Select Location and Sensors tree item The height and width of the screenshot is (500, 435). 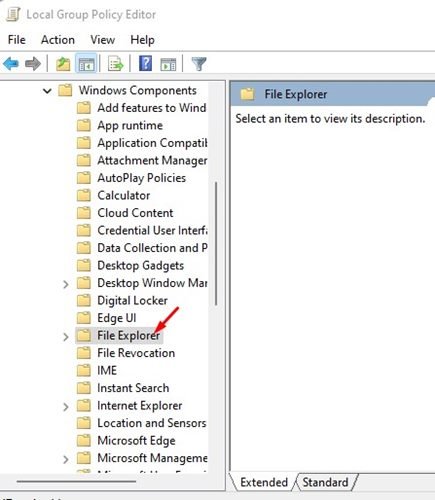tap(152, 423)
